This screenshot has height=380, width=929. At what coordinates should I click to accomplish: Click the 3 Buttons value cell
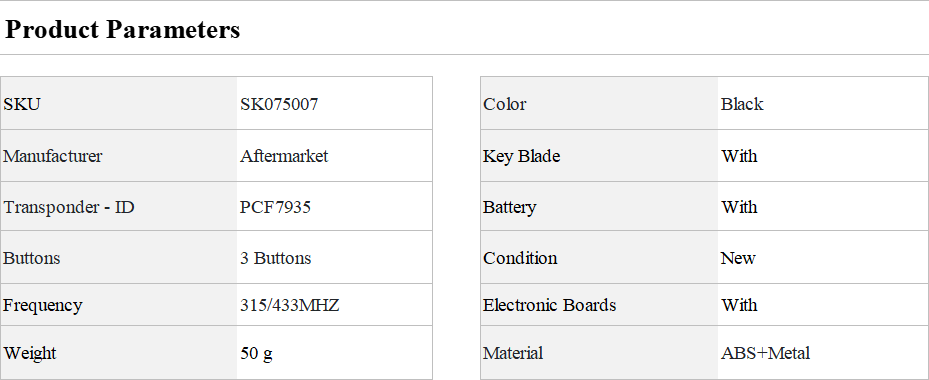point(334,258)
